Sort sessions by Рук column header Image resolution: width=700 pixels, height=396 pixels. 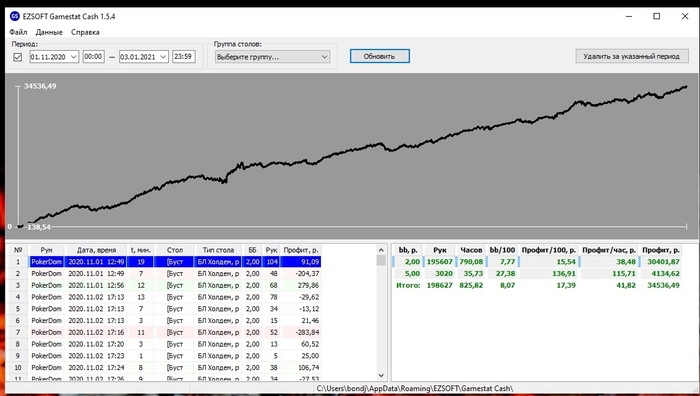[x=271, y=250]
